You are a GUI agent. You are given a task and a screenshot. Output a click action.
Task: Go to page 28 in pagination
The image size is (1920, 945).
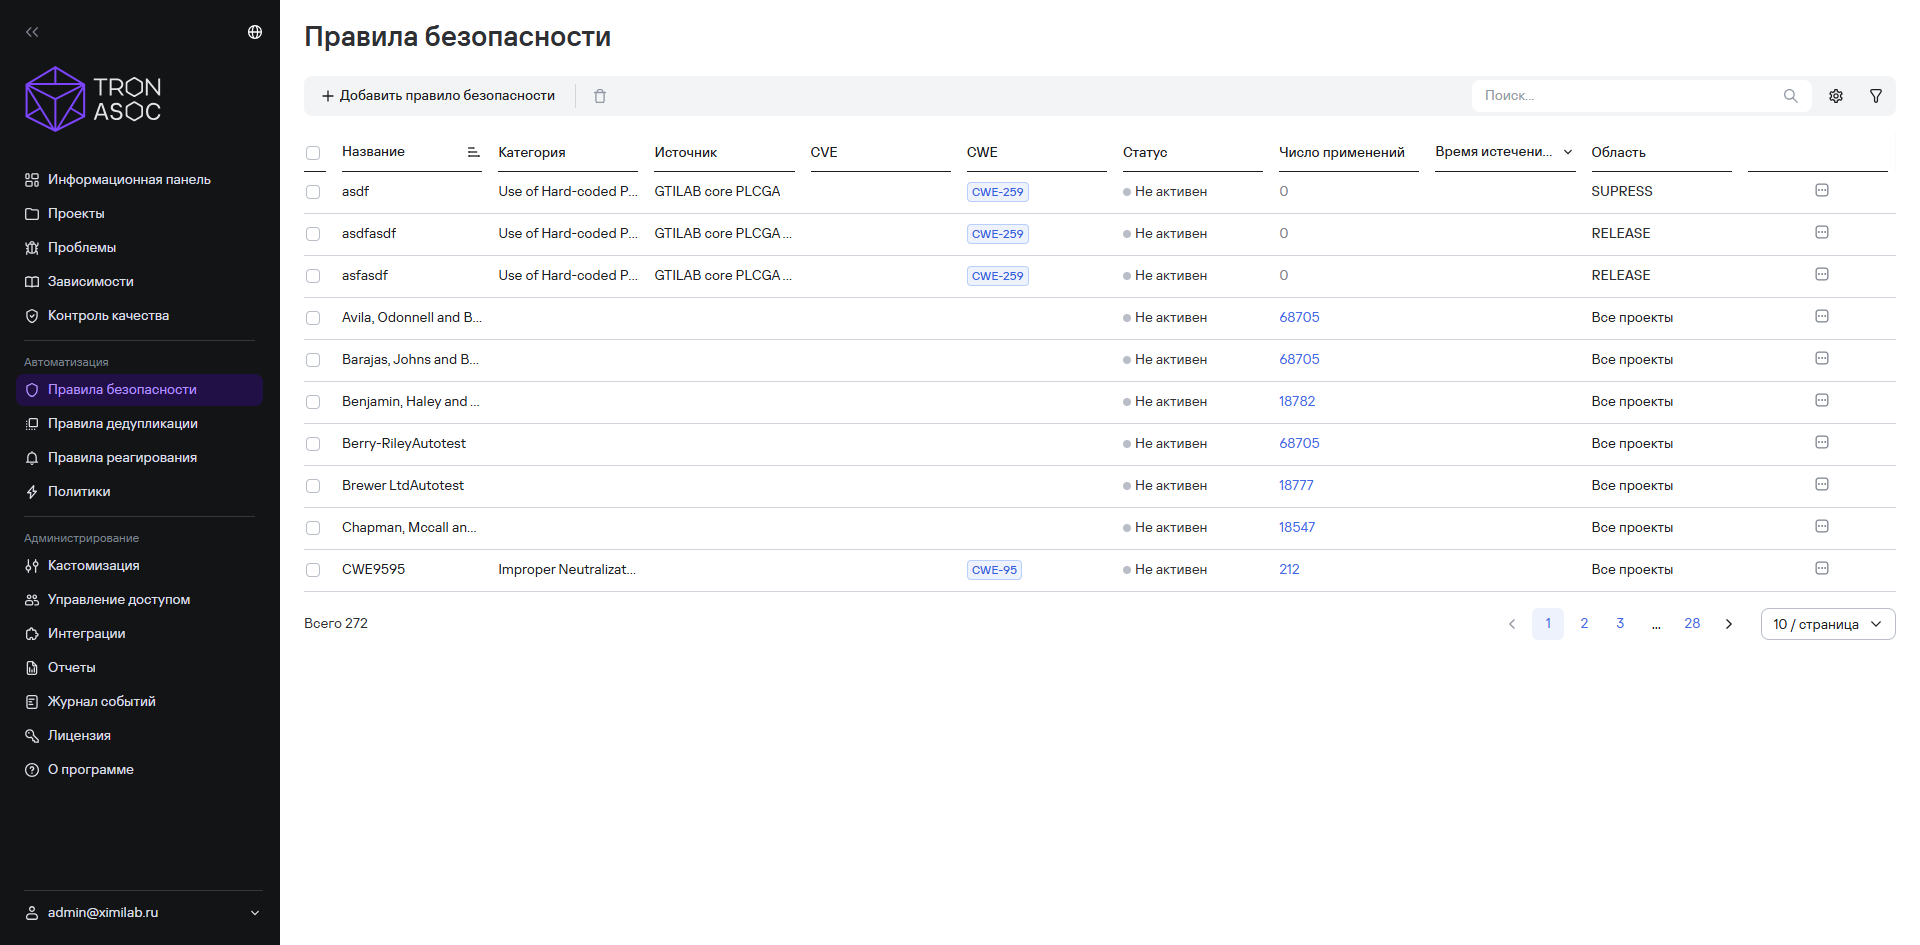(x=1692, y=623)
